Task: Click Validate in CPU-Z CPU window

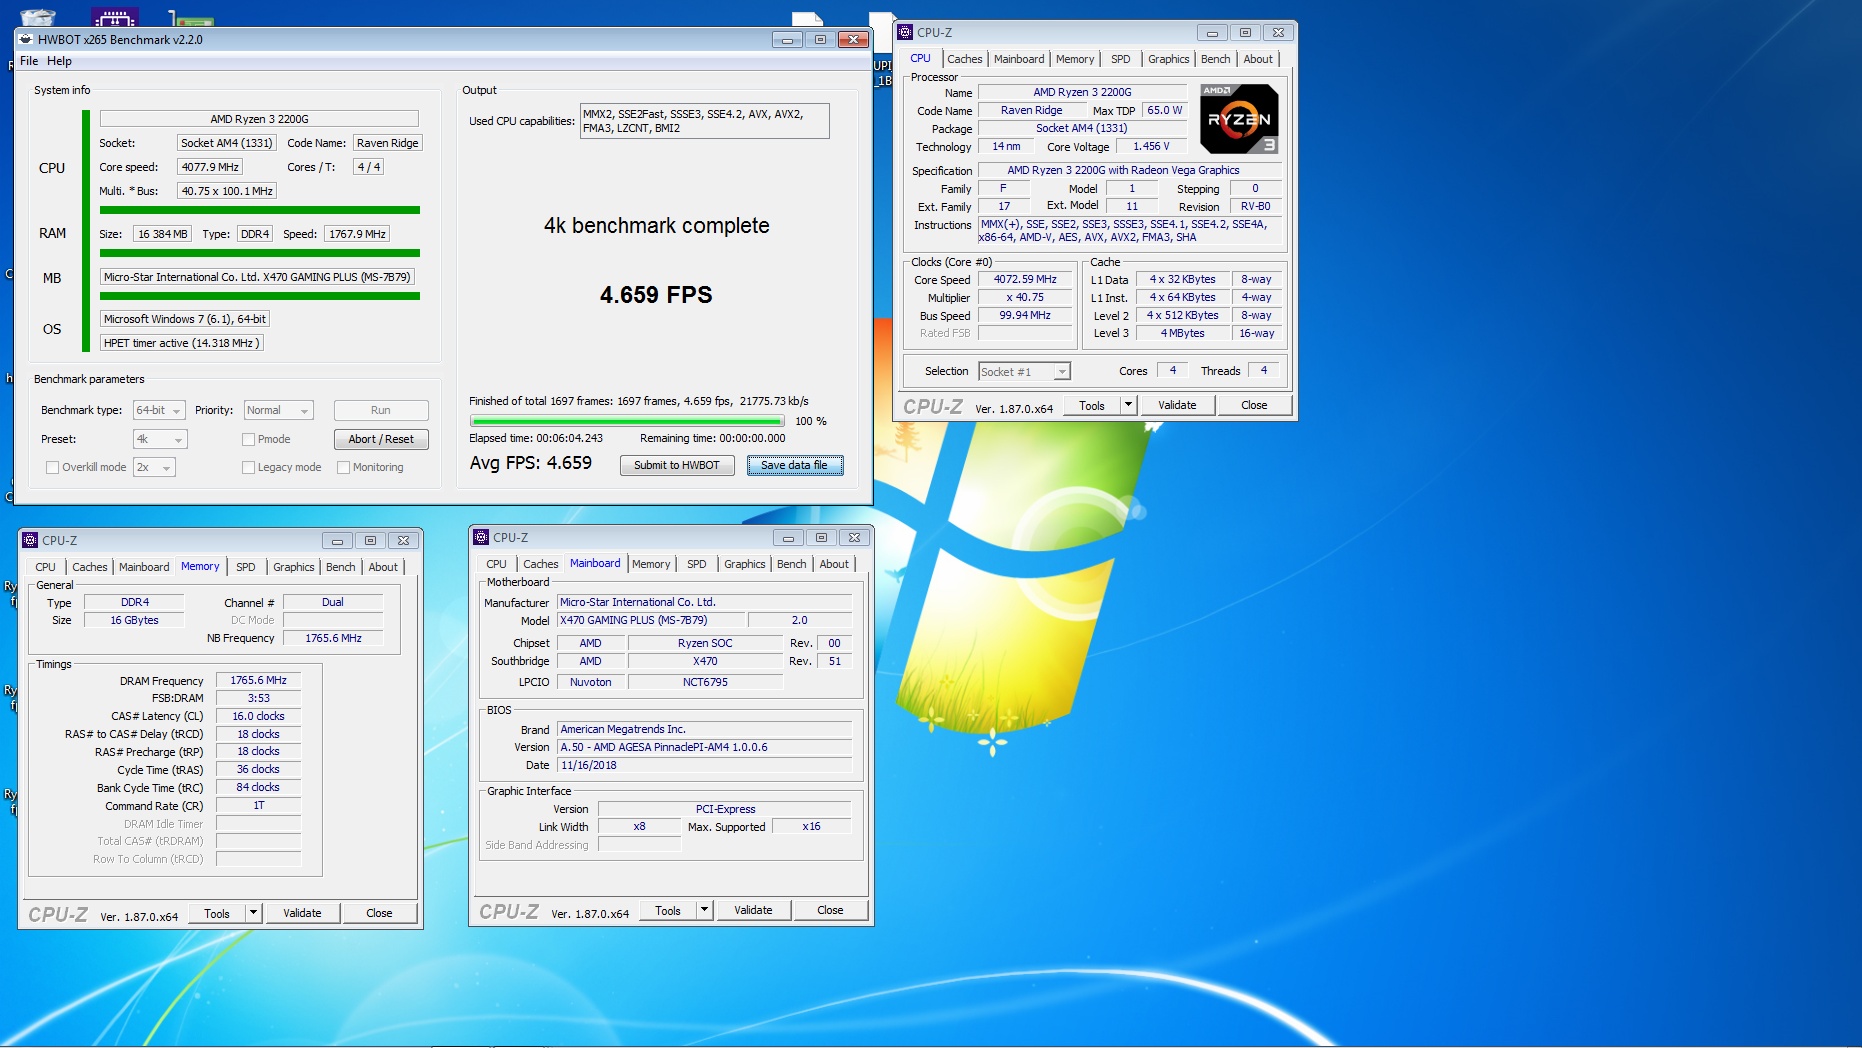Action: pos(1177,405)
